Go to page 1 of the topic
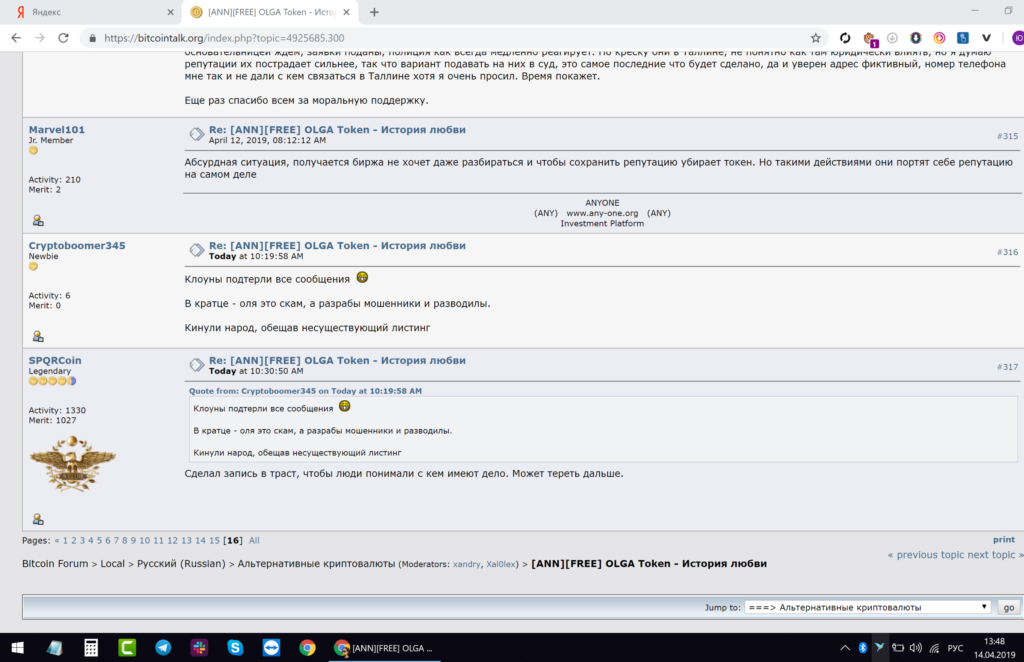This screenshot has width=1024, height=662. (x=65, y=541)
